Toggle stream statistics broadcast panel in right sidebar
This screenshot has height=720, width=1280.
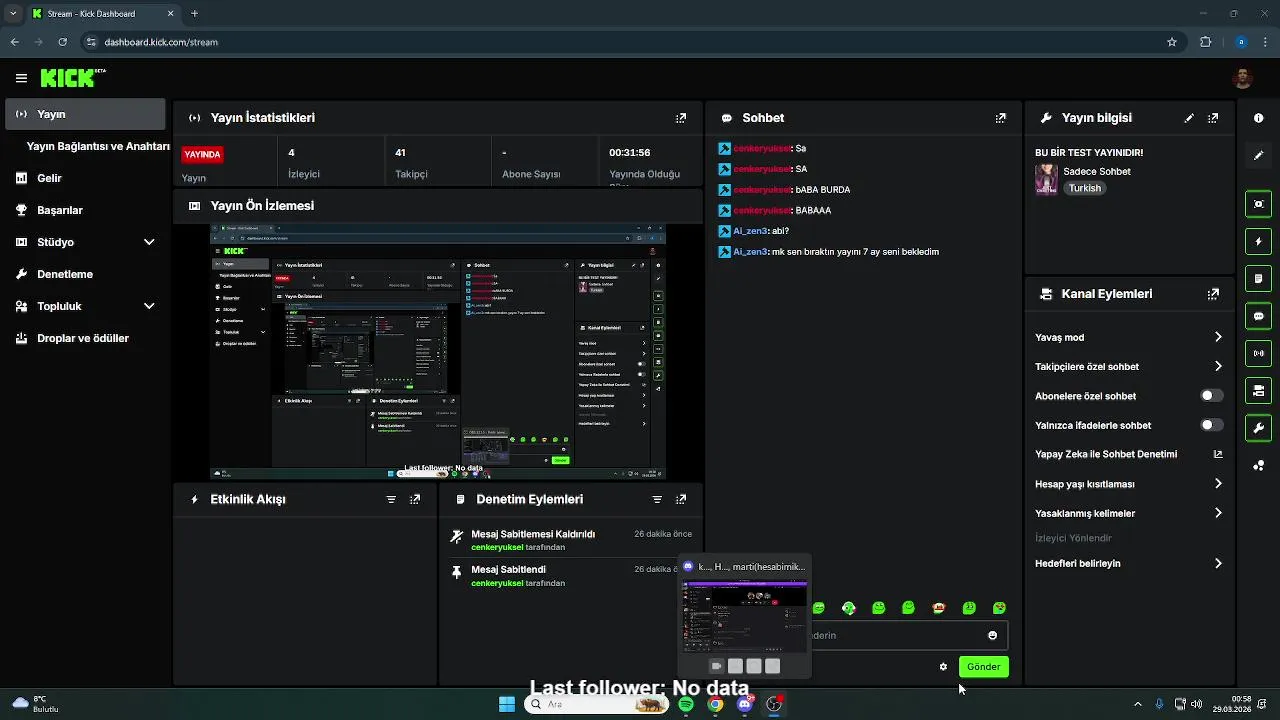pos(1258,353)
